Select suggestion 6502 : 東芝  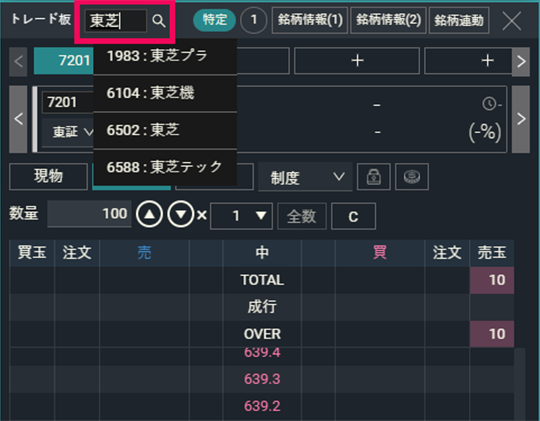pyautogui.click(x=165, y=130)
